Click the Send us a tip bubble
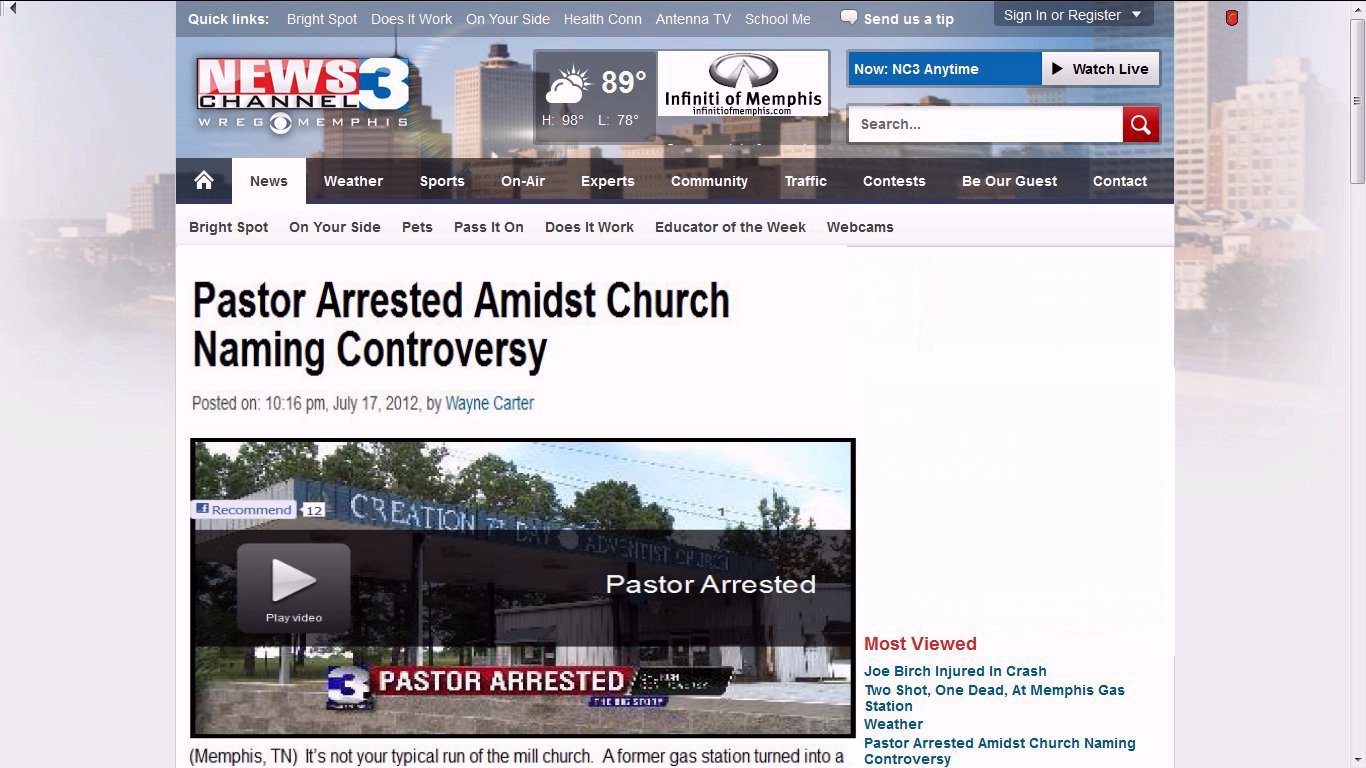Image resolution: width=1366 pixels, height=768 pixels. 898,18
